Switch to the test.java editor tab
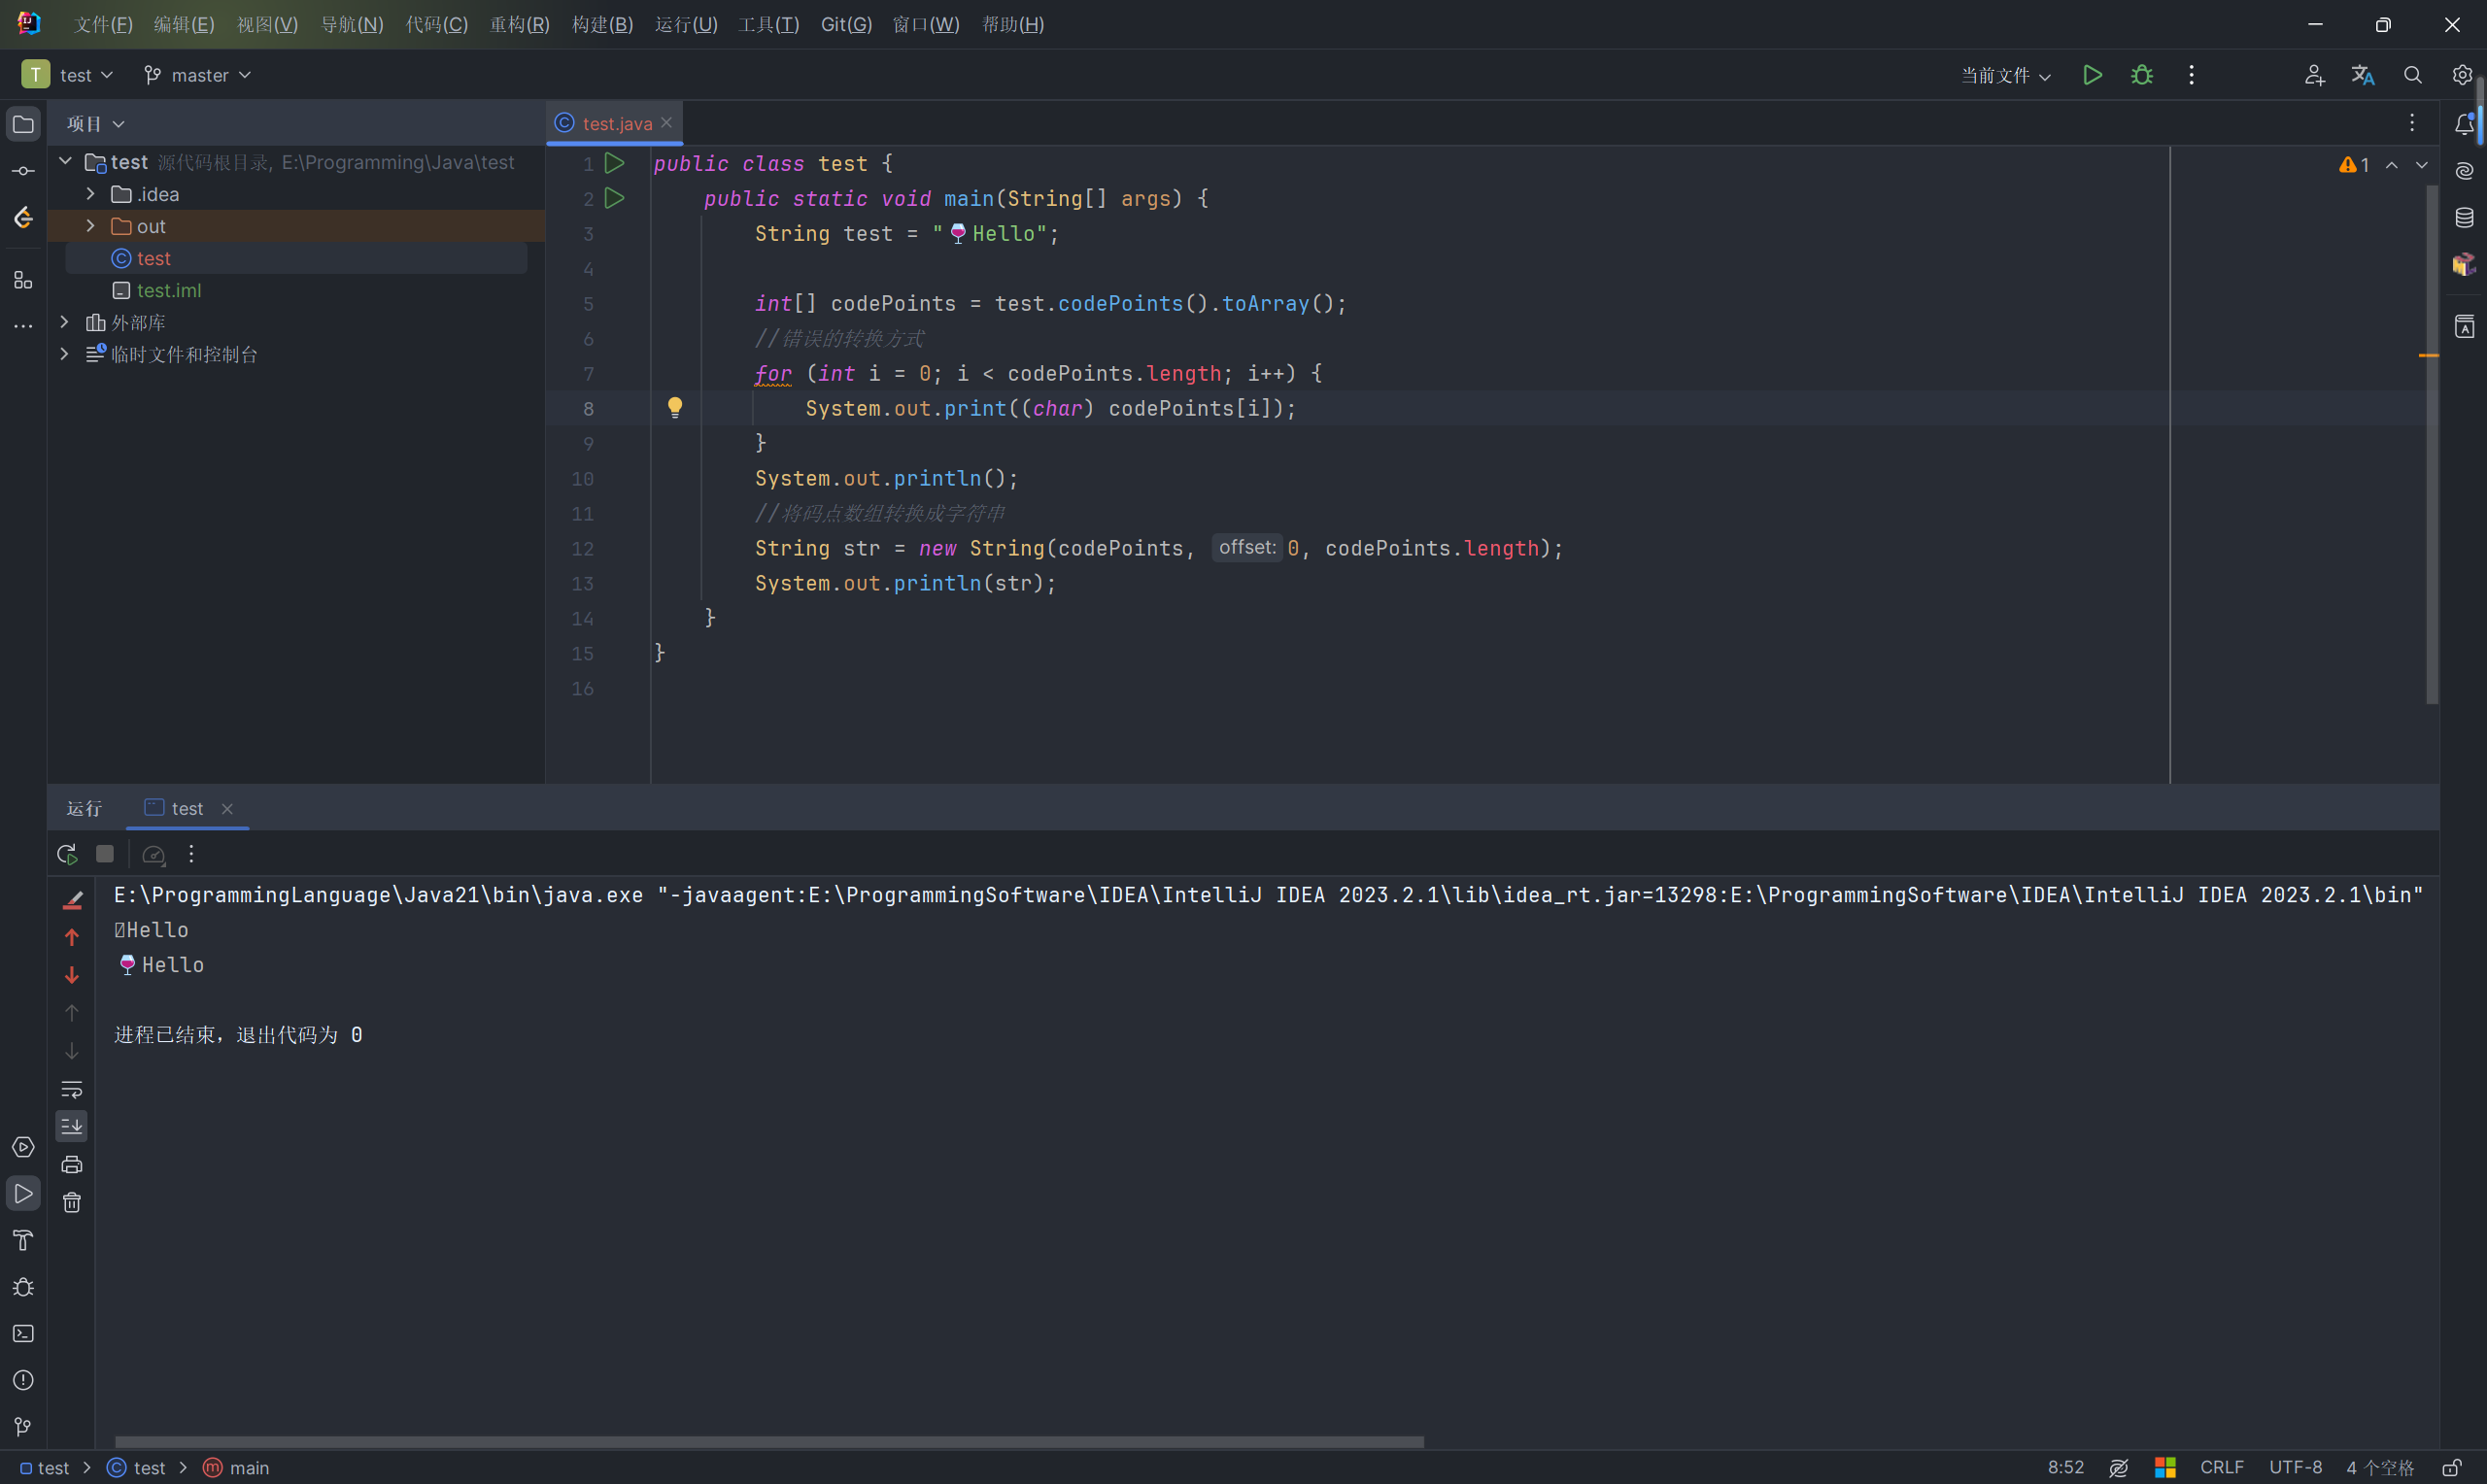Screen dimensions: 2487x1484 615,123
